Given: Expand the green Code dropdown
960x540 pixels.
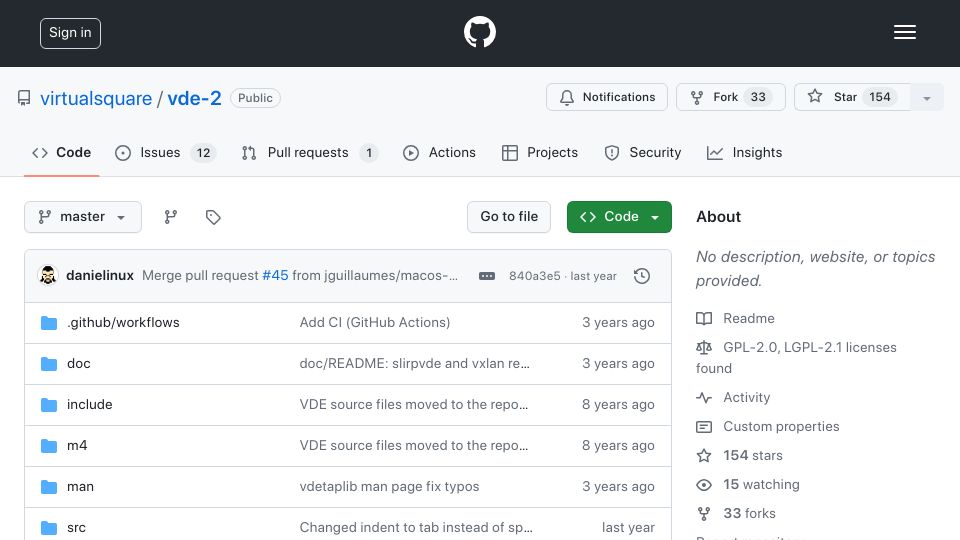Looking at the screenshot, I should coord(619,217).
